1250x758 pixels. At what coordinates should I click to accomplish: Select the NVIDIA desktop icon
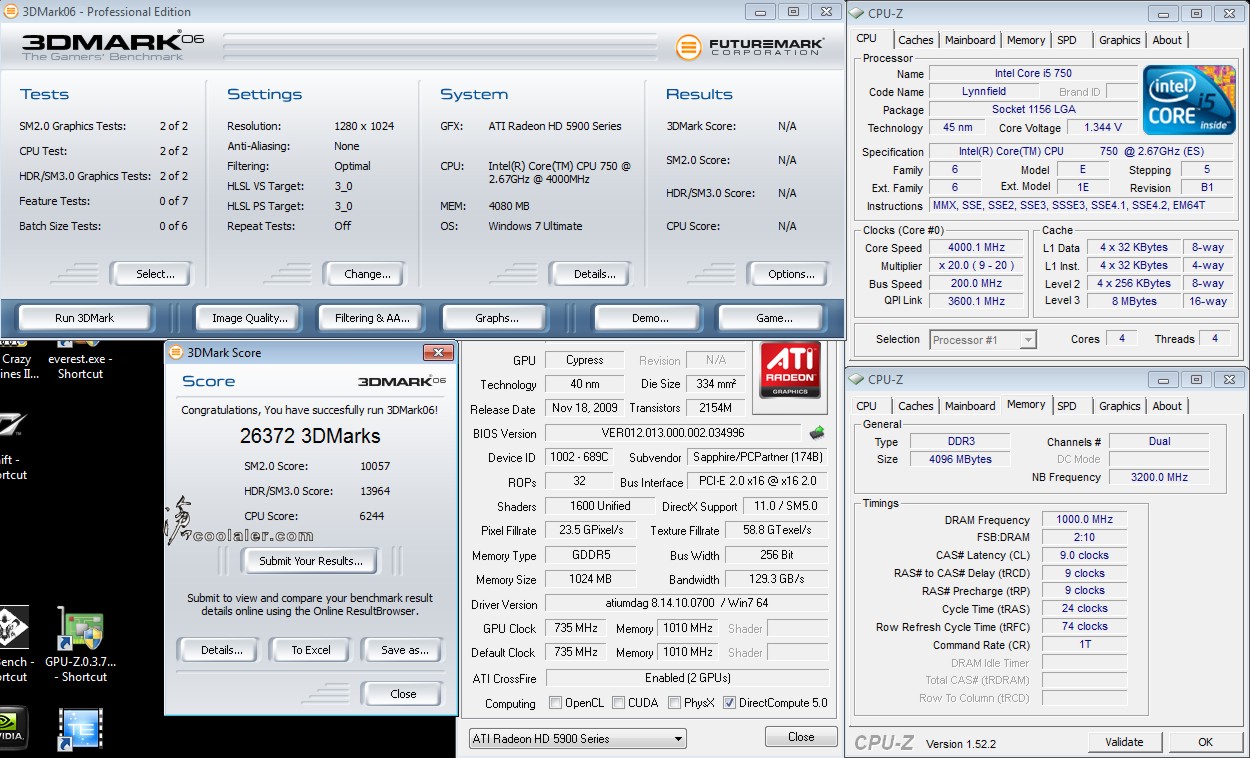point(12,728)
